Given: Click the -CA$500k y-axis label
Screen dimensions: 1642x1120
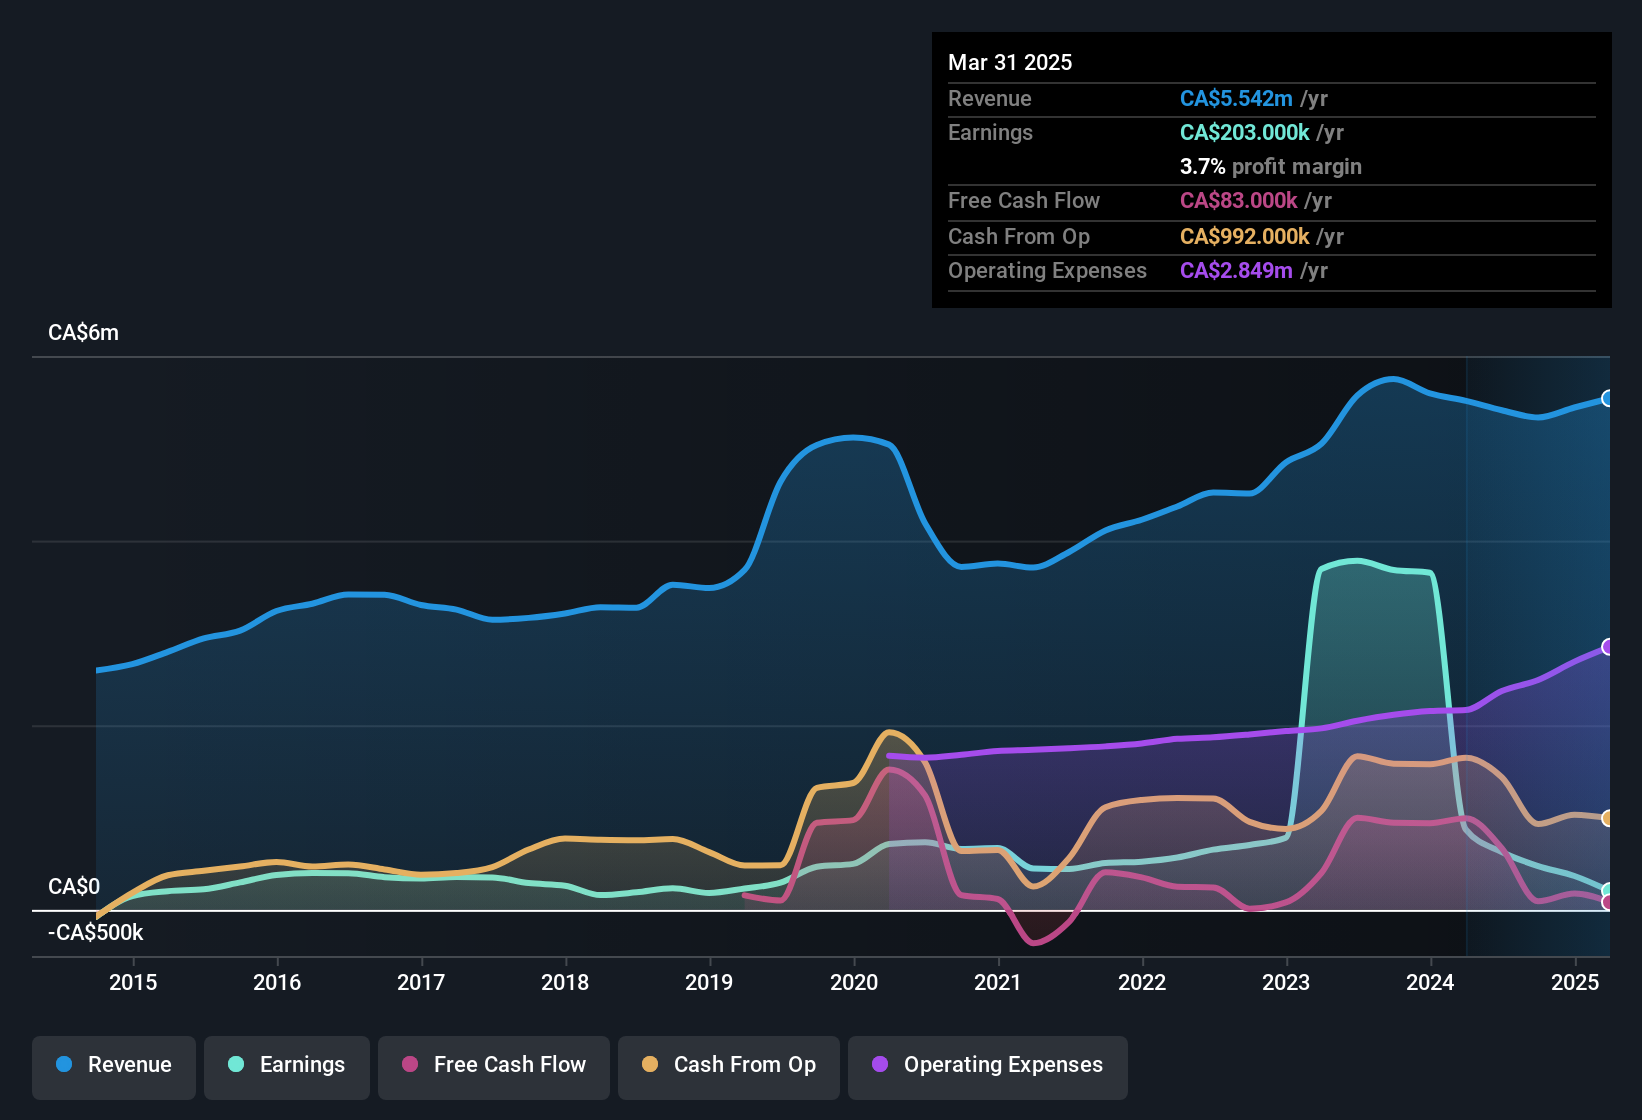Looking at the screenshot, I should (96, 933).
